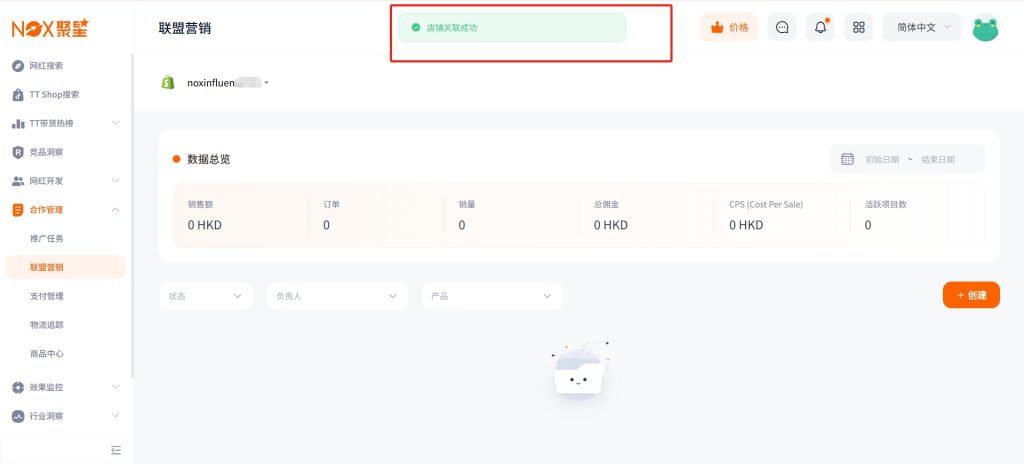Open the 状态 filter dropdown
This screenshot has height=464, width=1024.
tap(205, 296)
